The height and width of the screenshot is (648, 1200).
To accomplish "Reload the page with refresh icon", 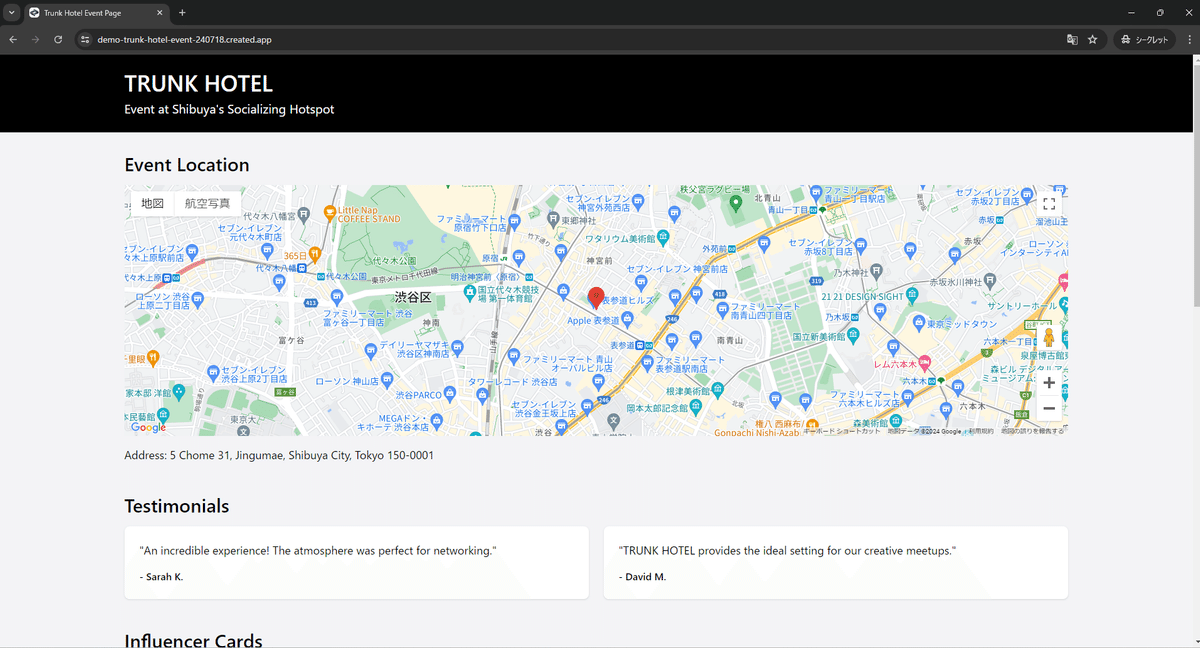I will [x=58, y=40].
